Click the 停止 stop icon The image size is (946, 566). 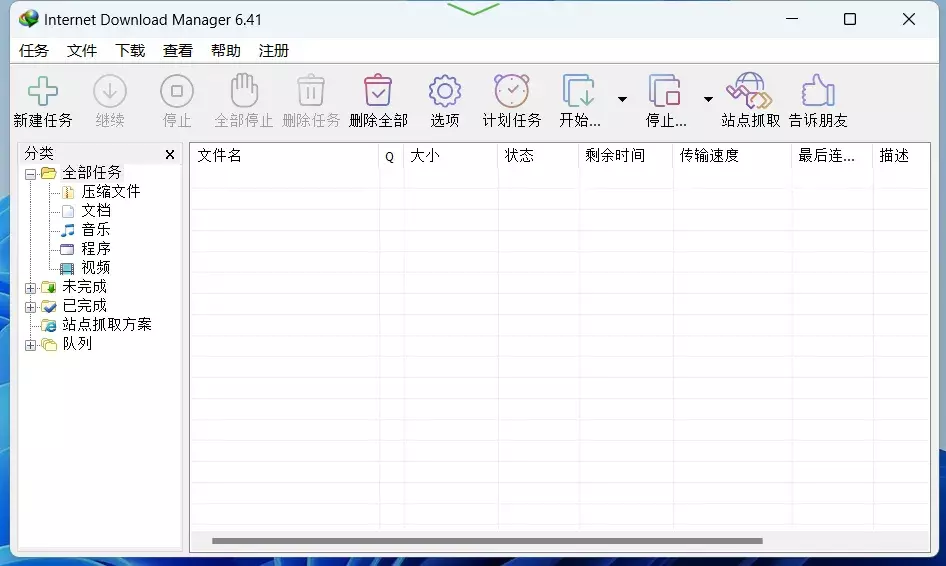click(x=177, y=91)
